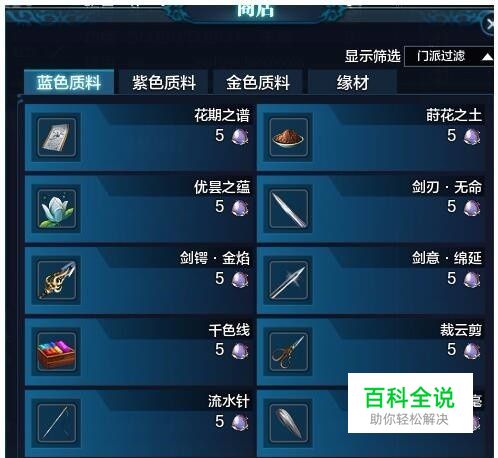Select the feather item icon in bottom row
Screen dimensions: 498x458
[x=288, y=423]
